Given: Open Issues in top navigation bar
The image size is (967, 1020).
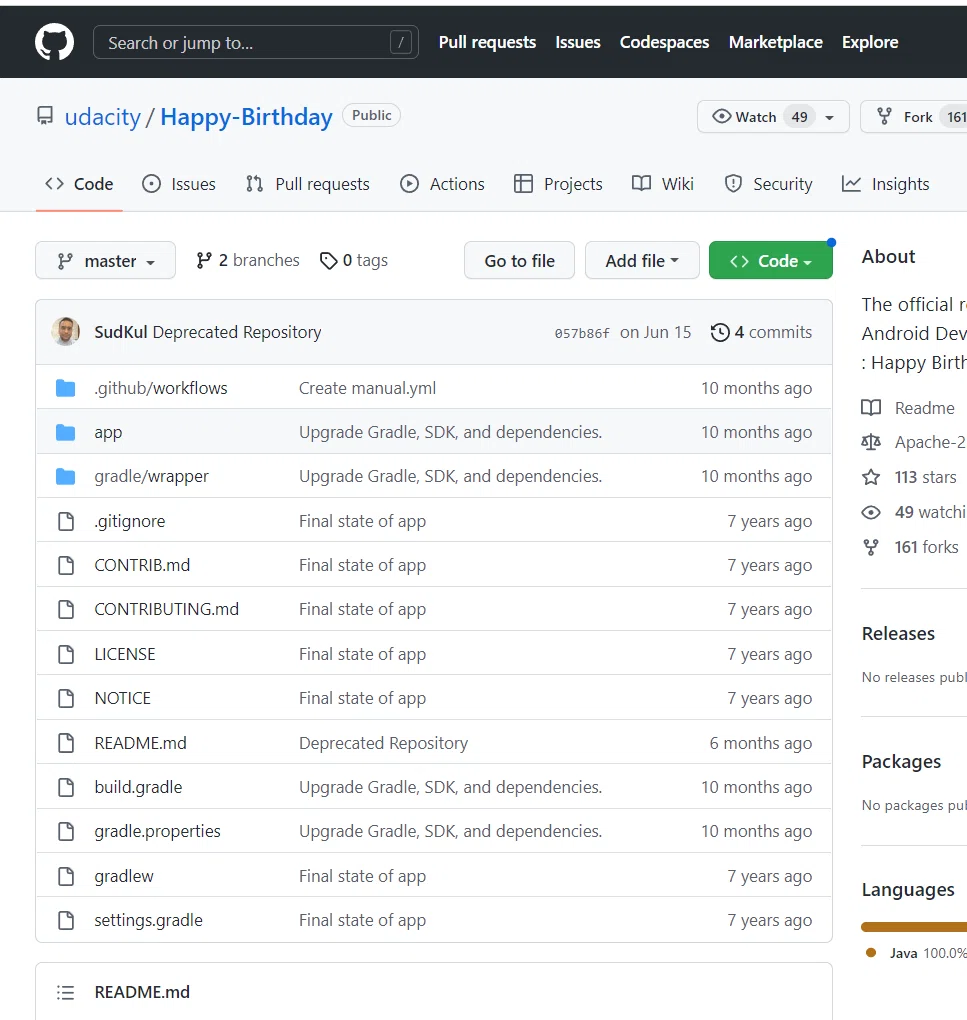Looking at the screenshot, I should point(577,42).
